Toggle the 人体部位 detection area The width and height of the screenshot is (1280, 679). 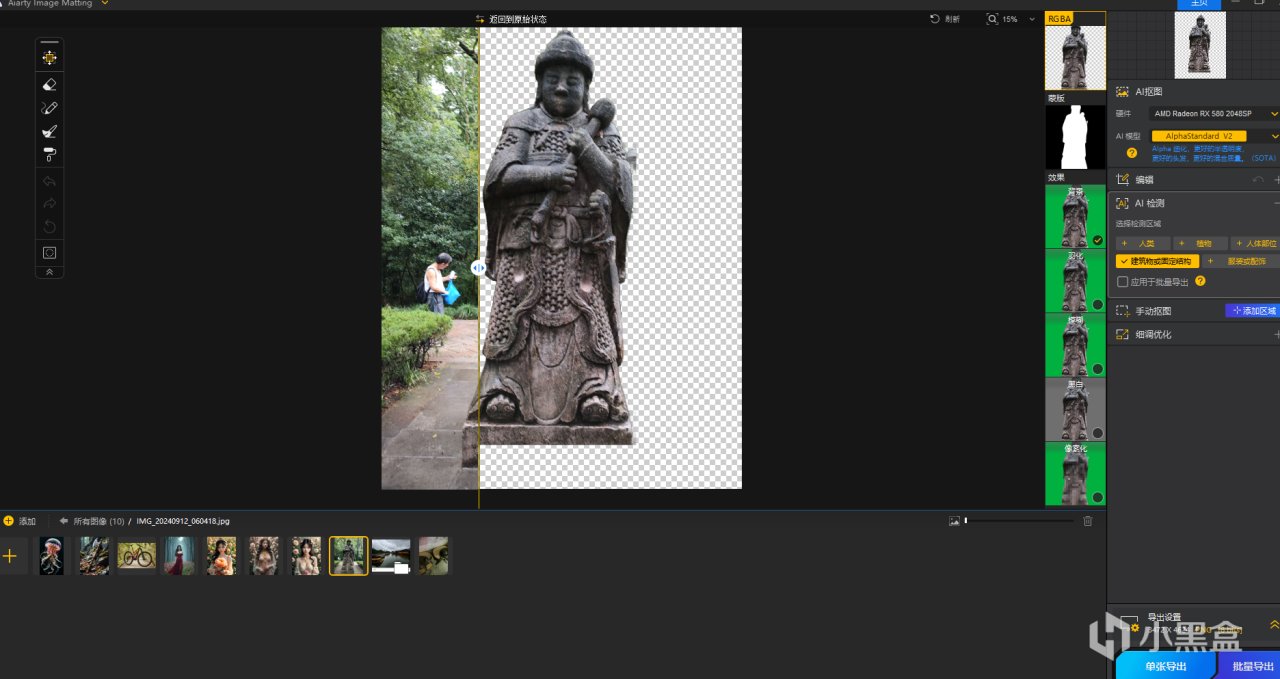tap(1255, 243)
